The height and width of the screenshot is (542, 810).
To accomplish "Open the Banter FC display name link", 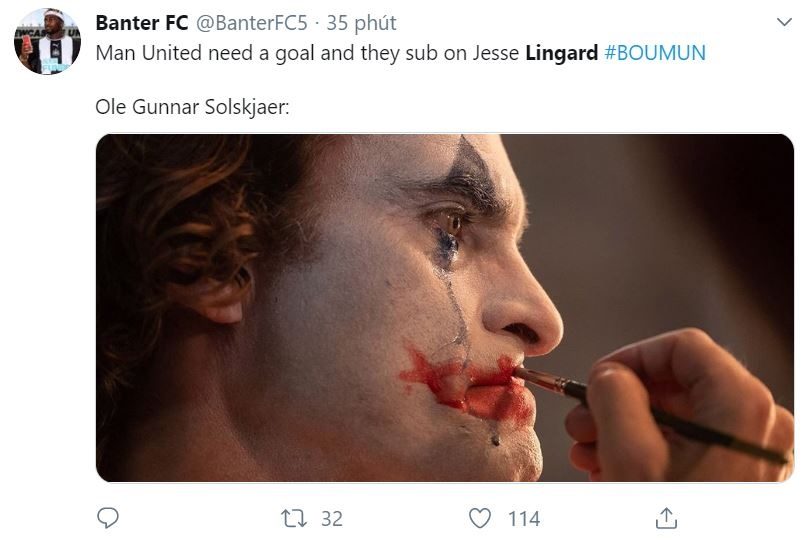I will click(x=141, y=22).
